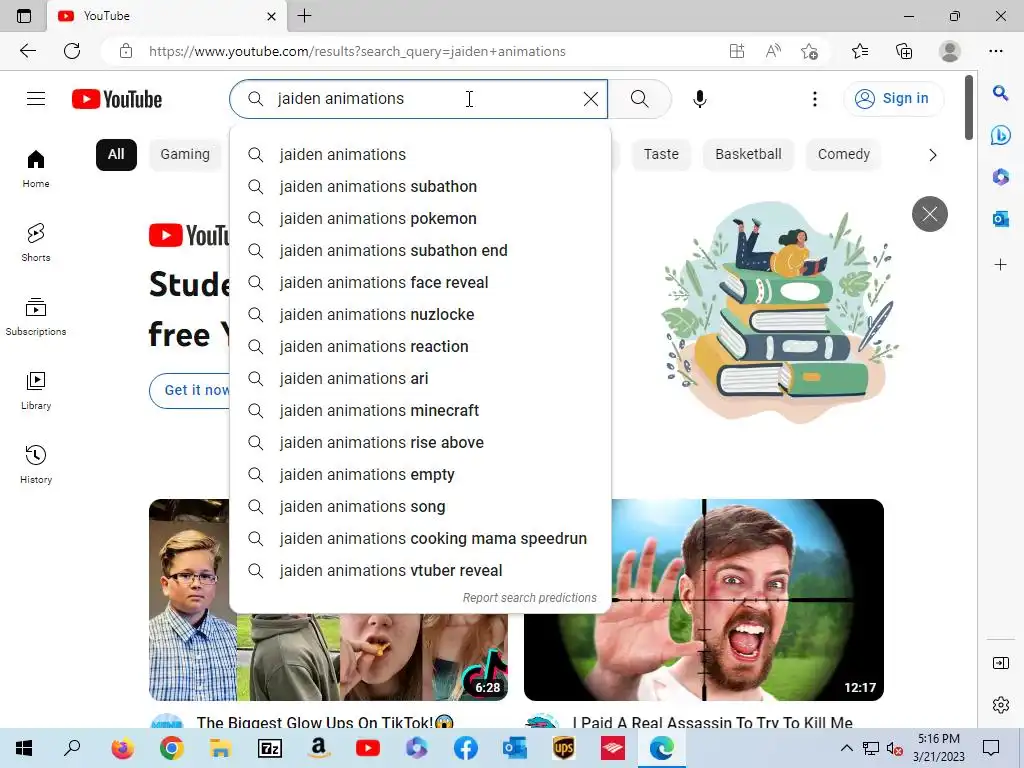Add this page to favorites
This screenshot has height=768, width=1024.
(x=809, y=51)
